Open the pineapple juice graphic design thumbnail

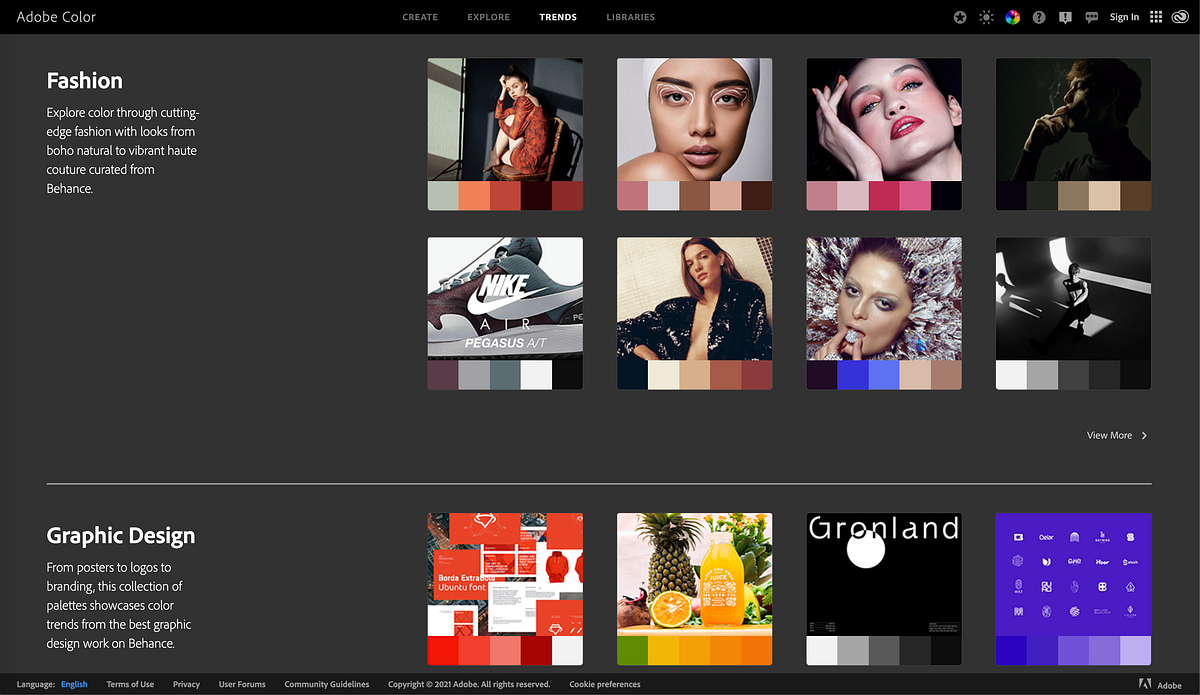694,575
